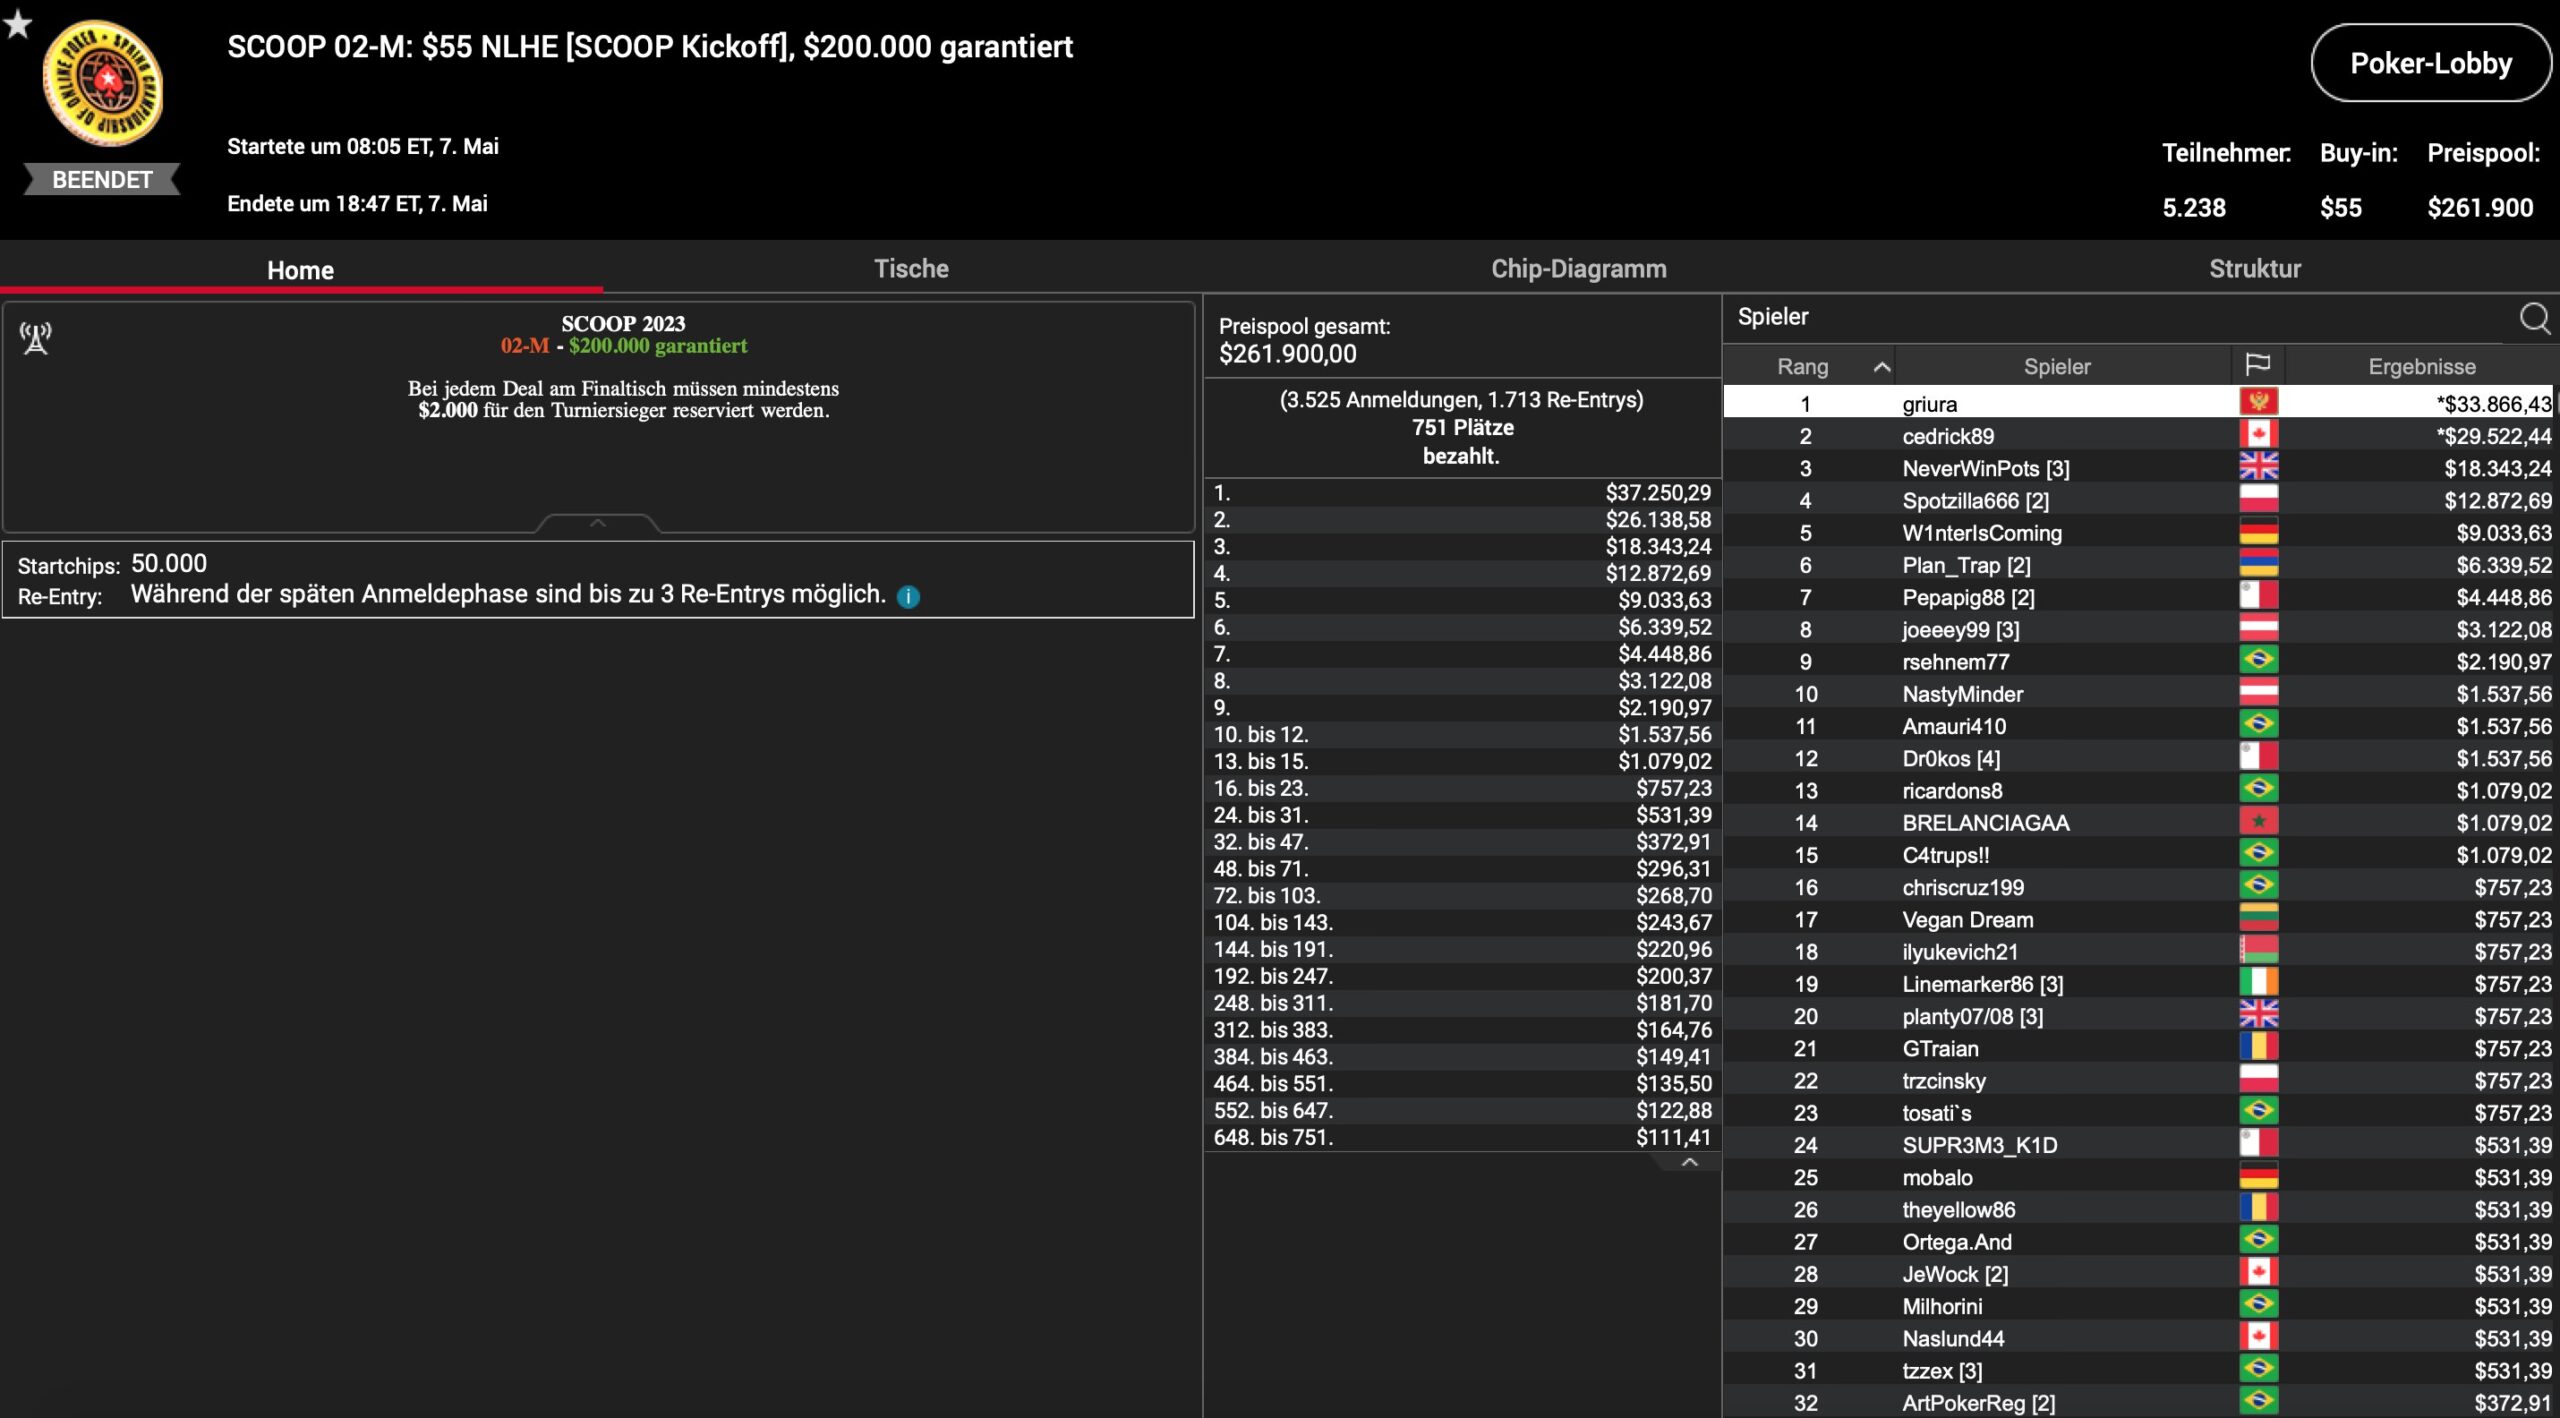
Task: Click GTraian's Romania flag
Action: 2259,1047
